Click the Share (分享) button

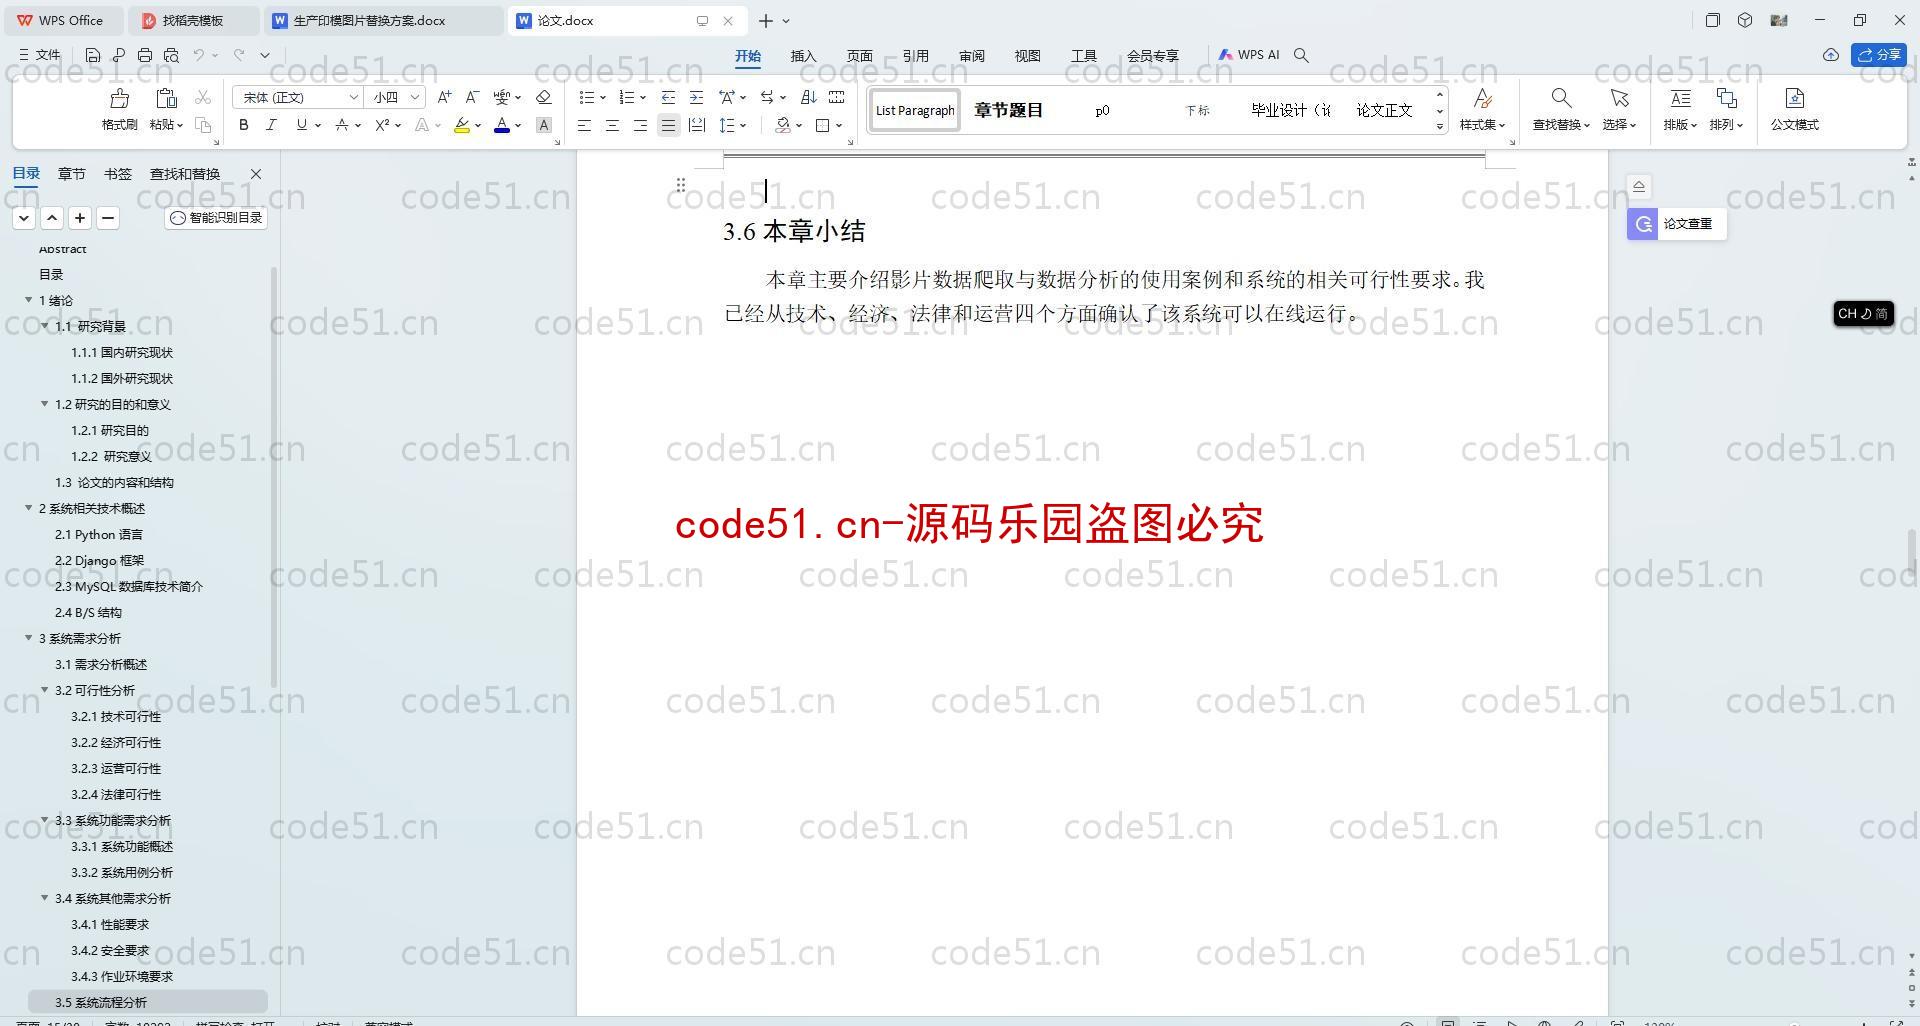[1878, 55]
